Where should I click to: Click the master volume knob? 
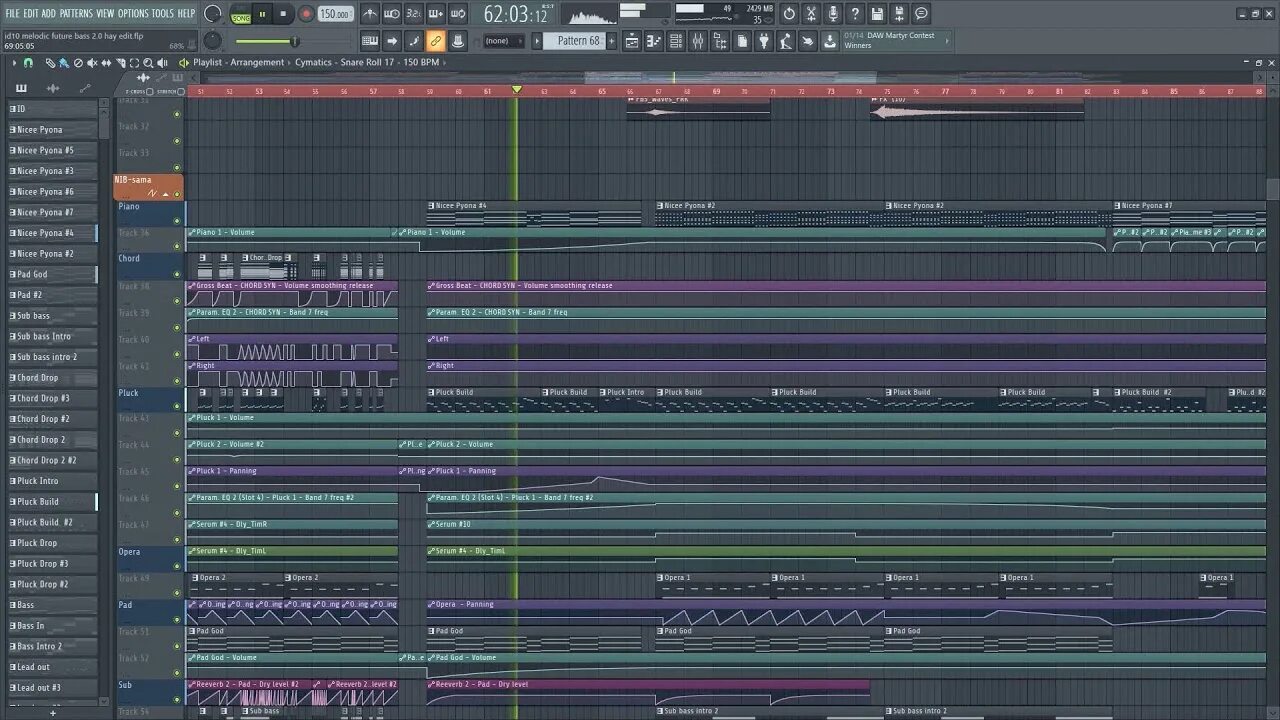[213, 14]
